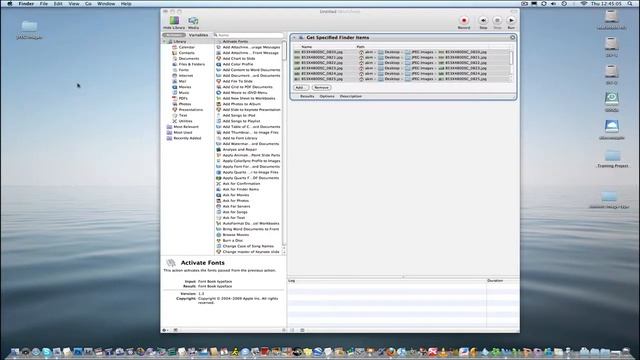Collapse the Get Specified Finder Items action
The width and height of the screenshot is (640, 360).
(x=294, y=38)
